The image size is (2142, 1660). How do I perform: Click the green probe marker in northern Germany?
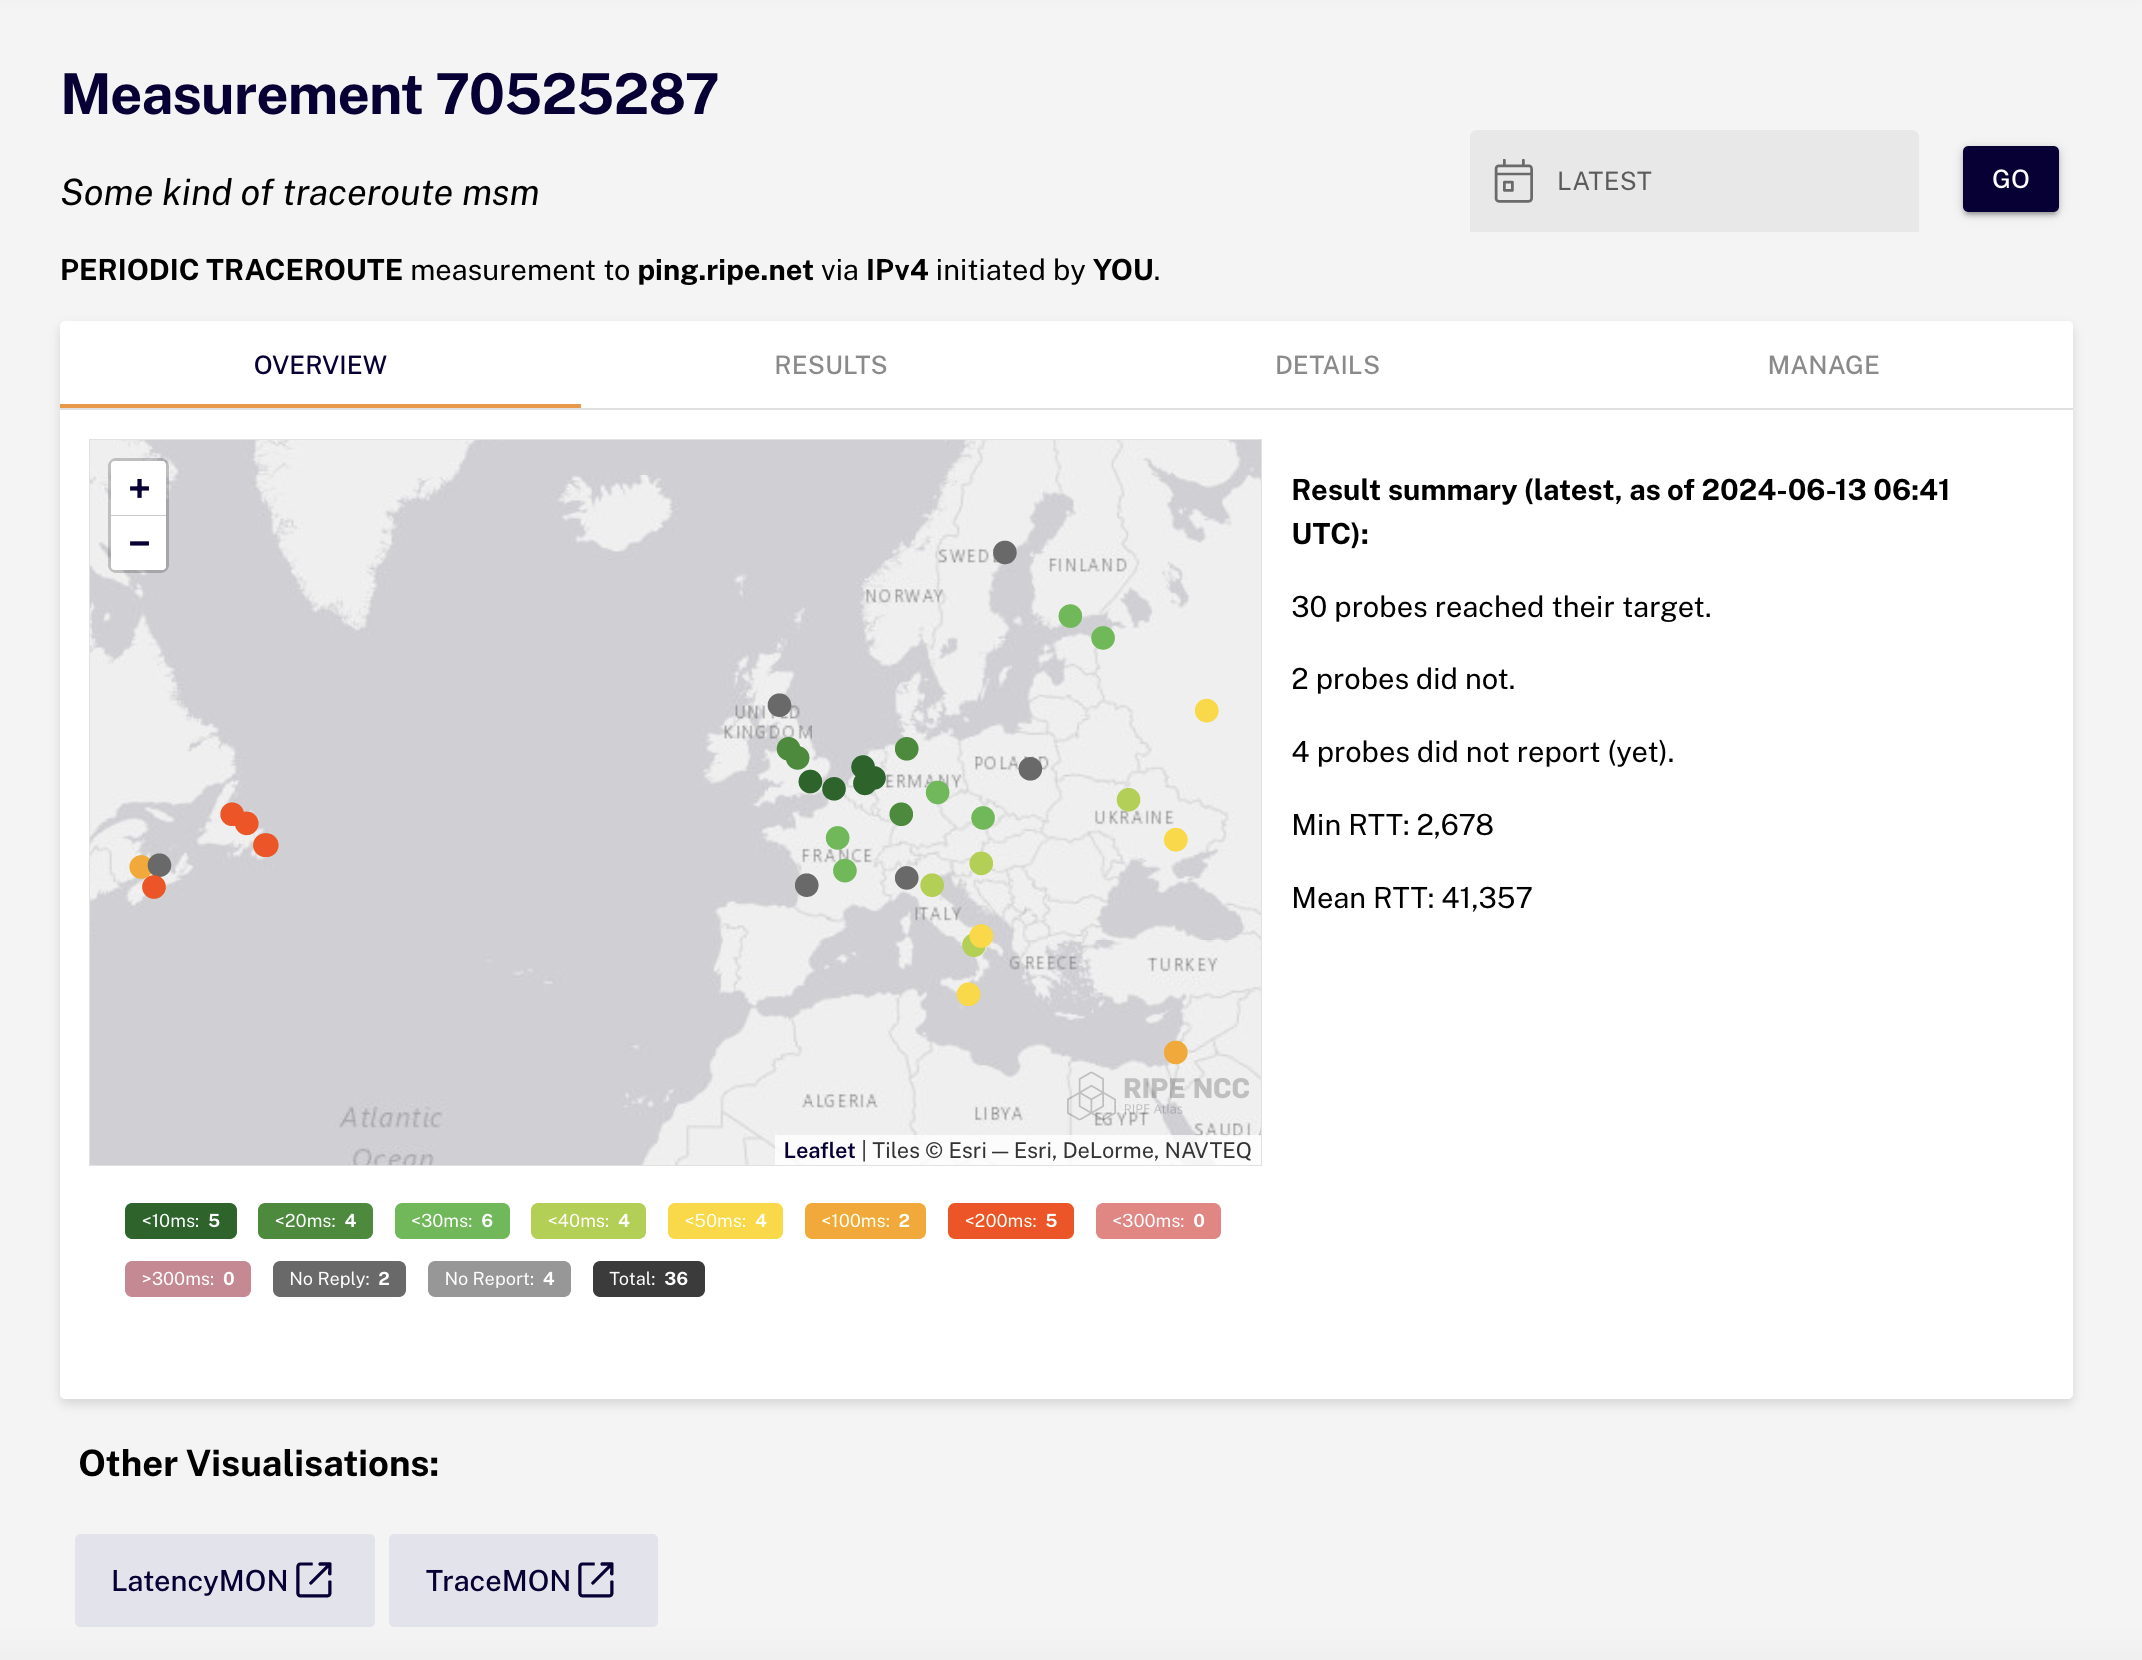click(907, 749)
